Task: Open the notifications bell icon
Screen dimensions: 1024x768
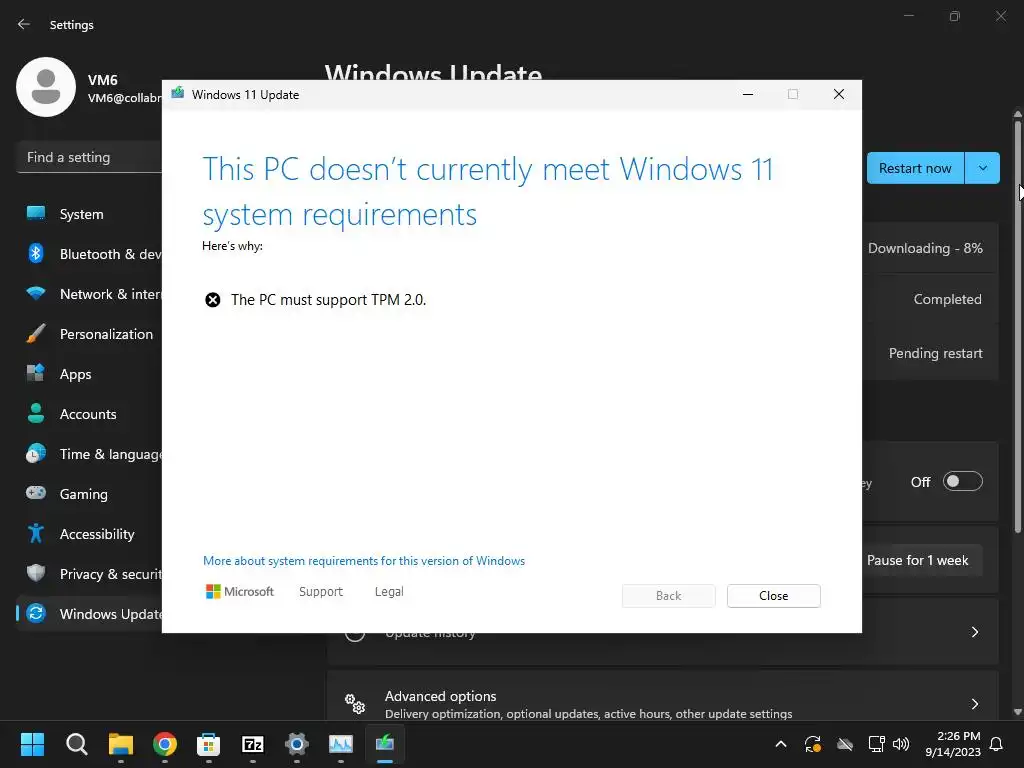Action: [997, 744]
